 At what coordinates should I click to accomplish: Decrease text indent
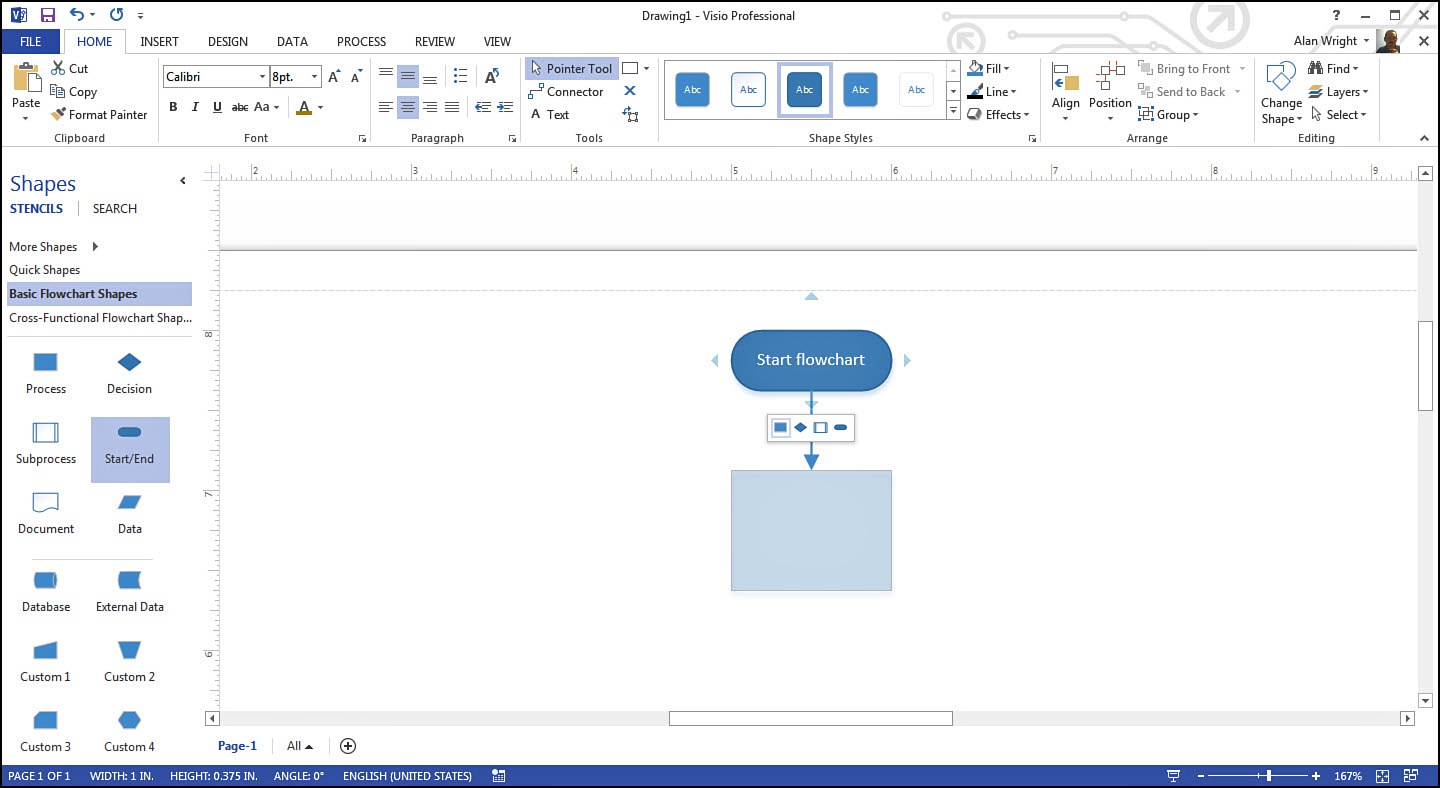(x=483, y=107)
